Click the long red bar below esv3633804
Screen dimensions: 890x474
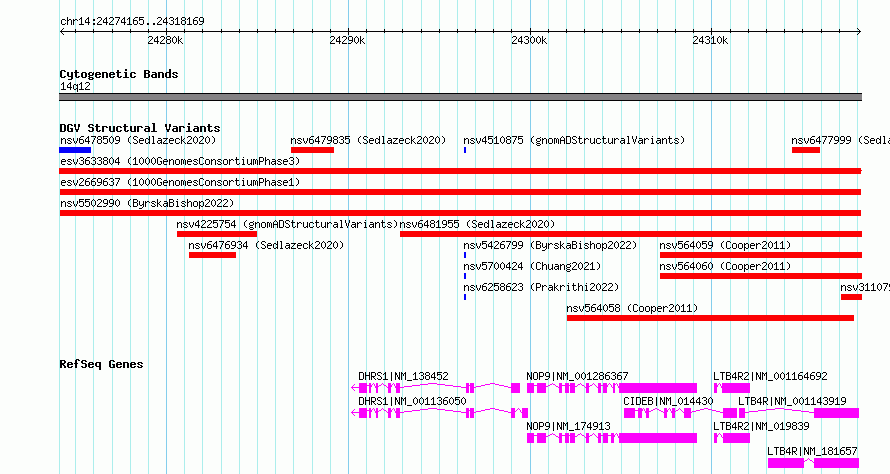[460, 171]
